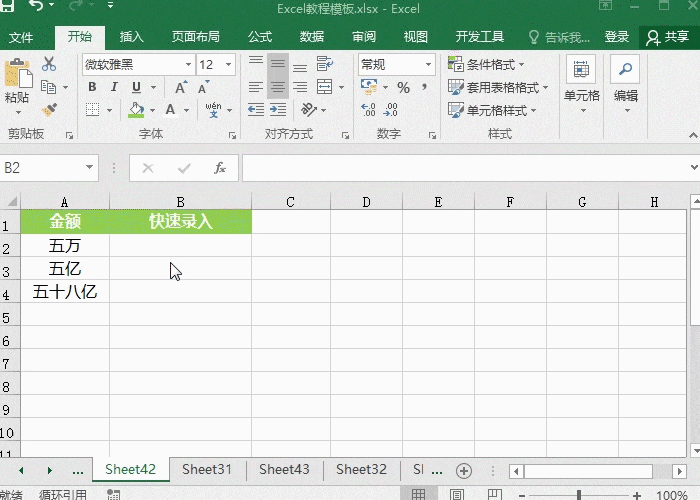Apply percent style
Screen dimensions: 700x500
(404, 88)
